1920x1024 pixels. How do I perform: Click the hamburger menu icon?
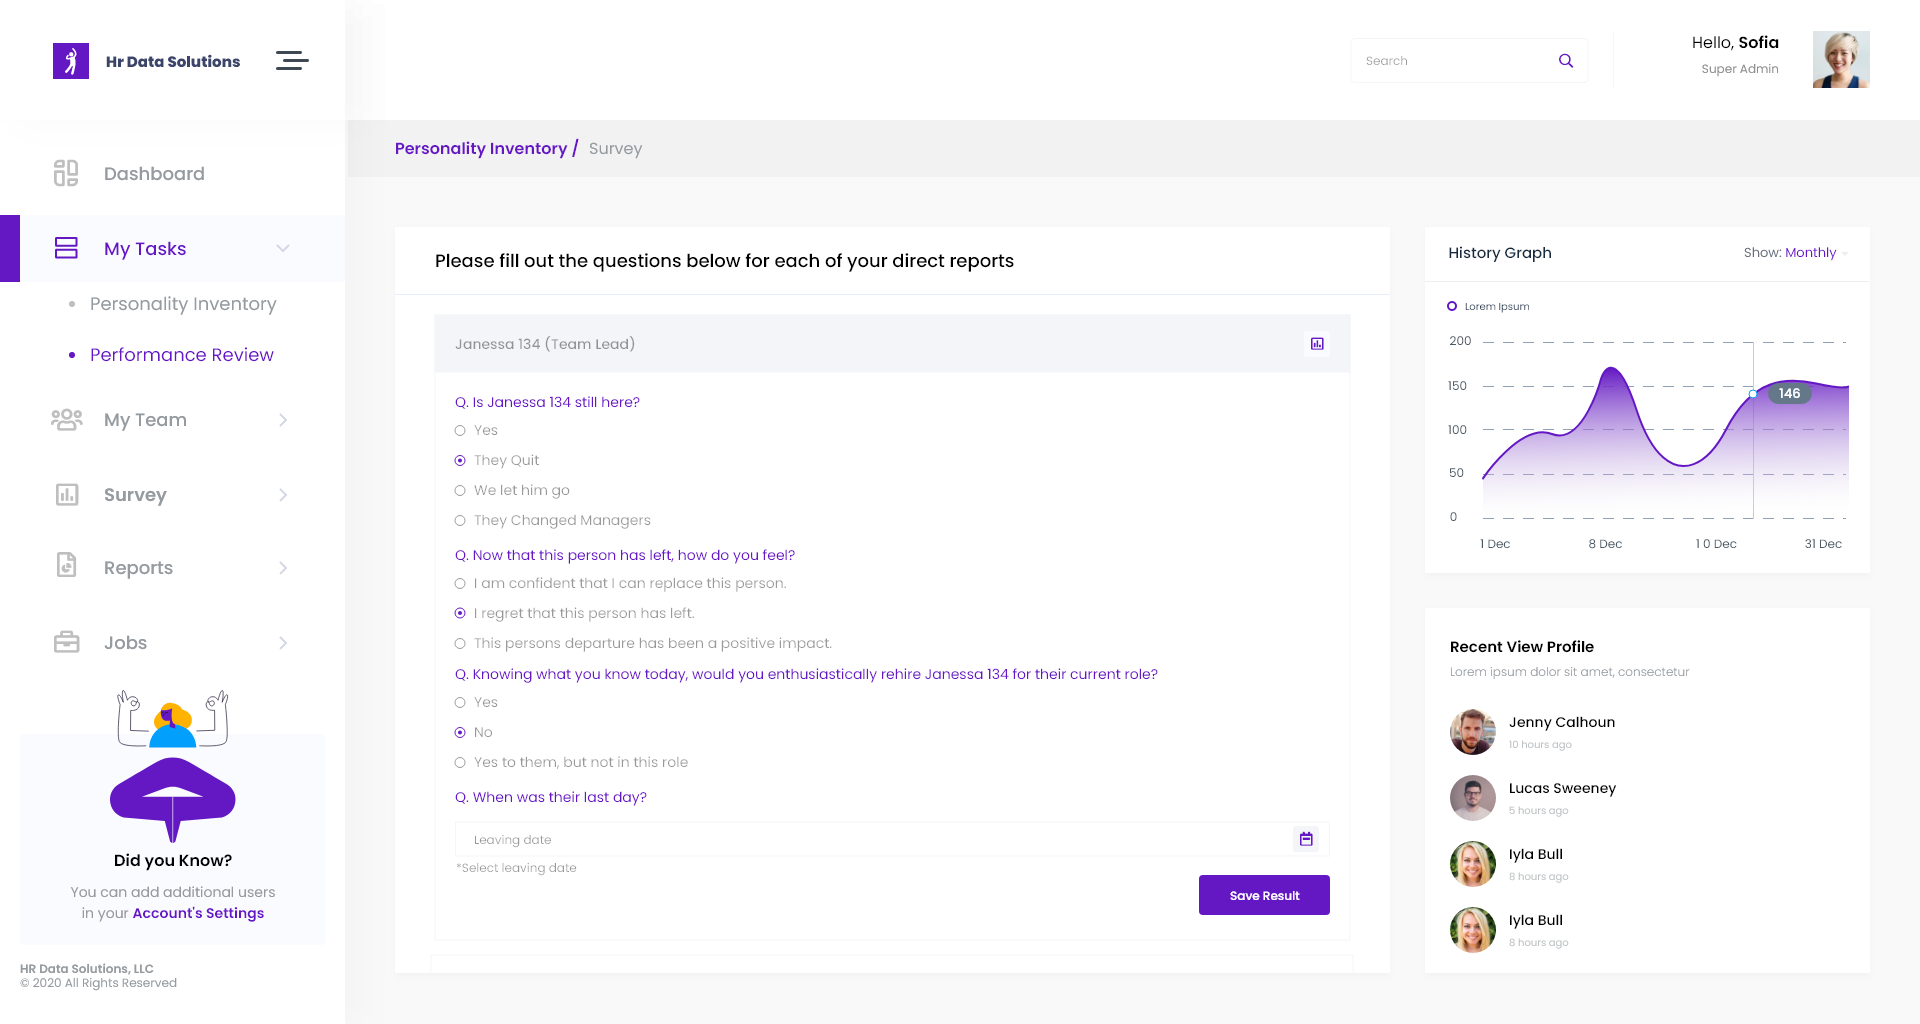click(x=292, y=61)
